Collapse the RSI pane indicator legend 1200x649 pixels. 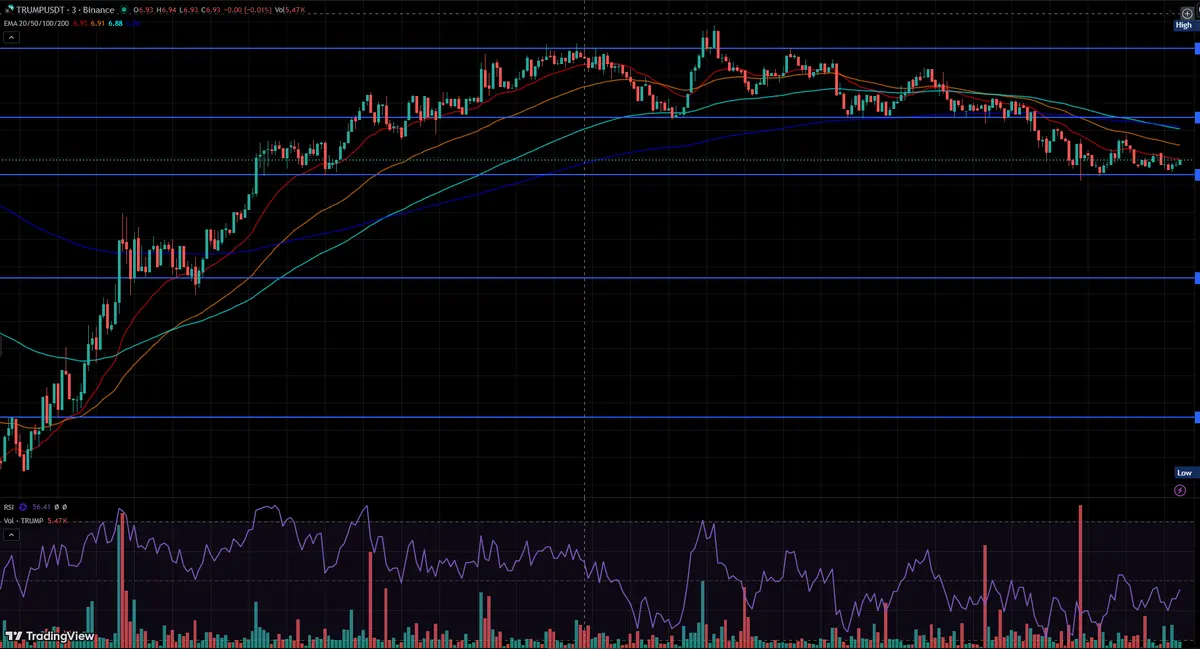click(11, 535)
